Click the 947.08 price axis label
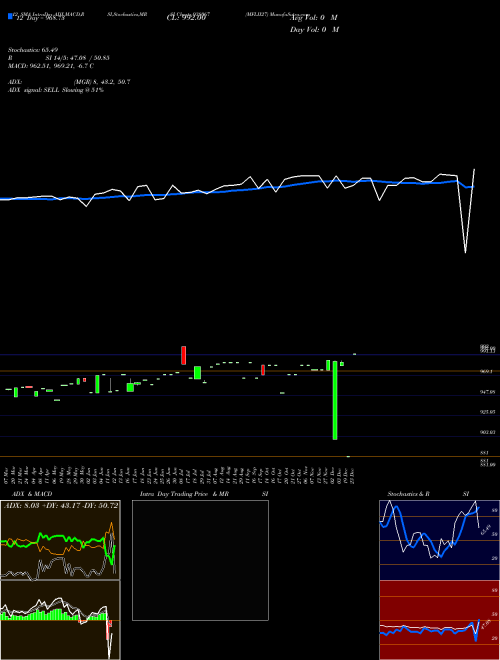The height and width of the screenshot is (660, 500). coord(487,392)
